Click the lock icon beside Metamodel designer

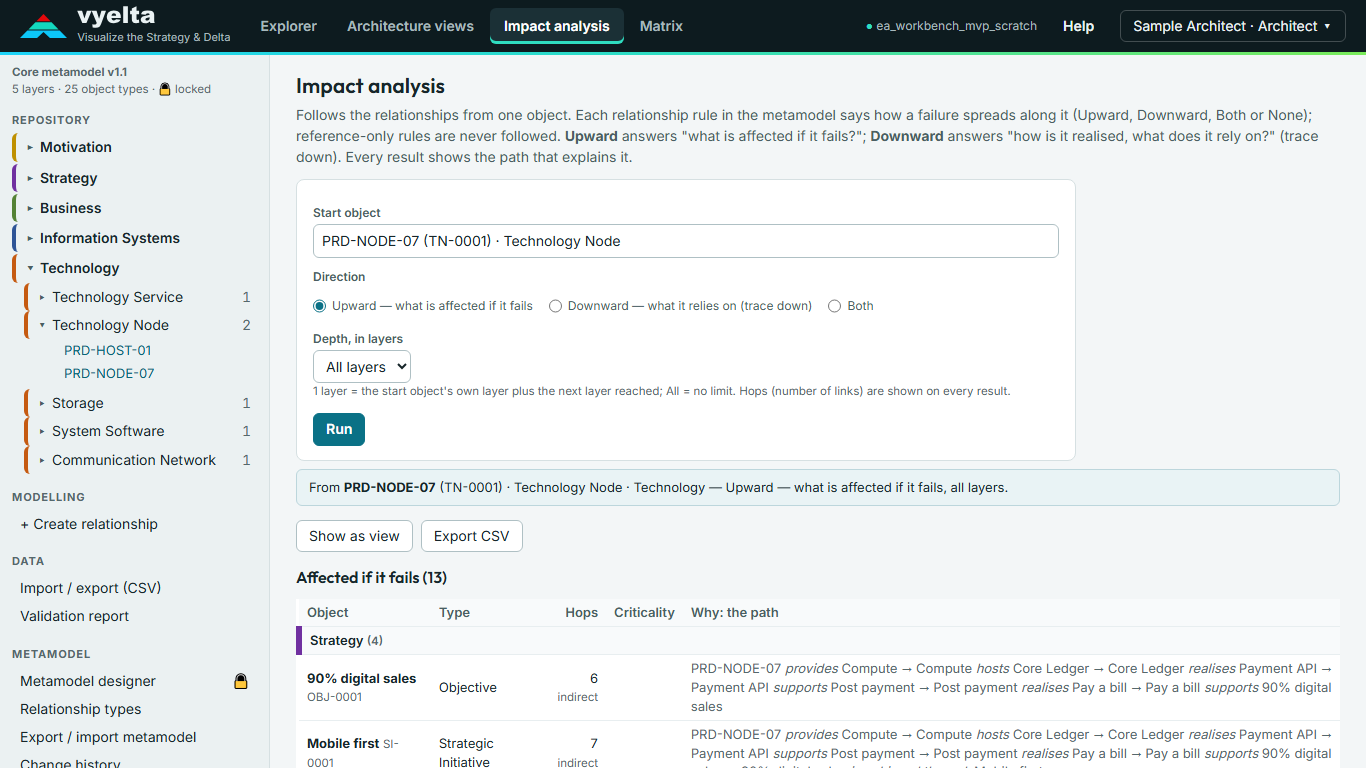(240, 681)
